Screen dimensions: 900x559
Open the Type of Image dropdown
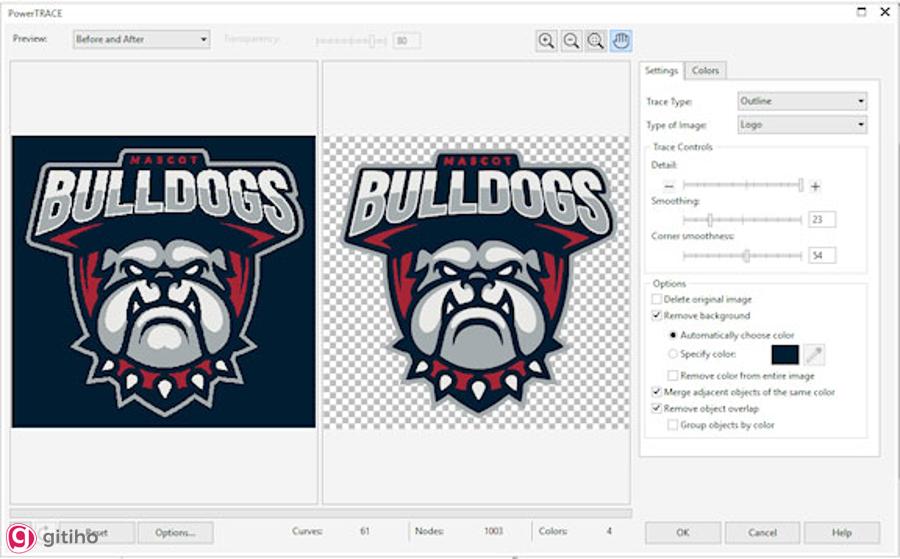(x=802, y=125)
